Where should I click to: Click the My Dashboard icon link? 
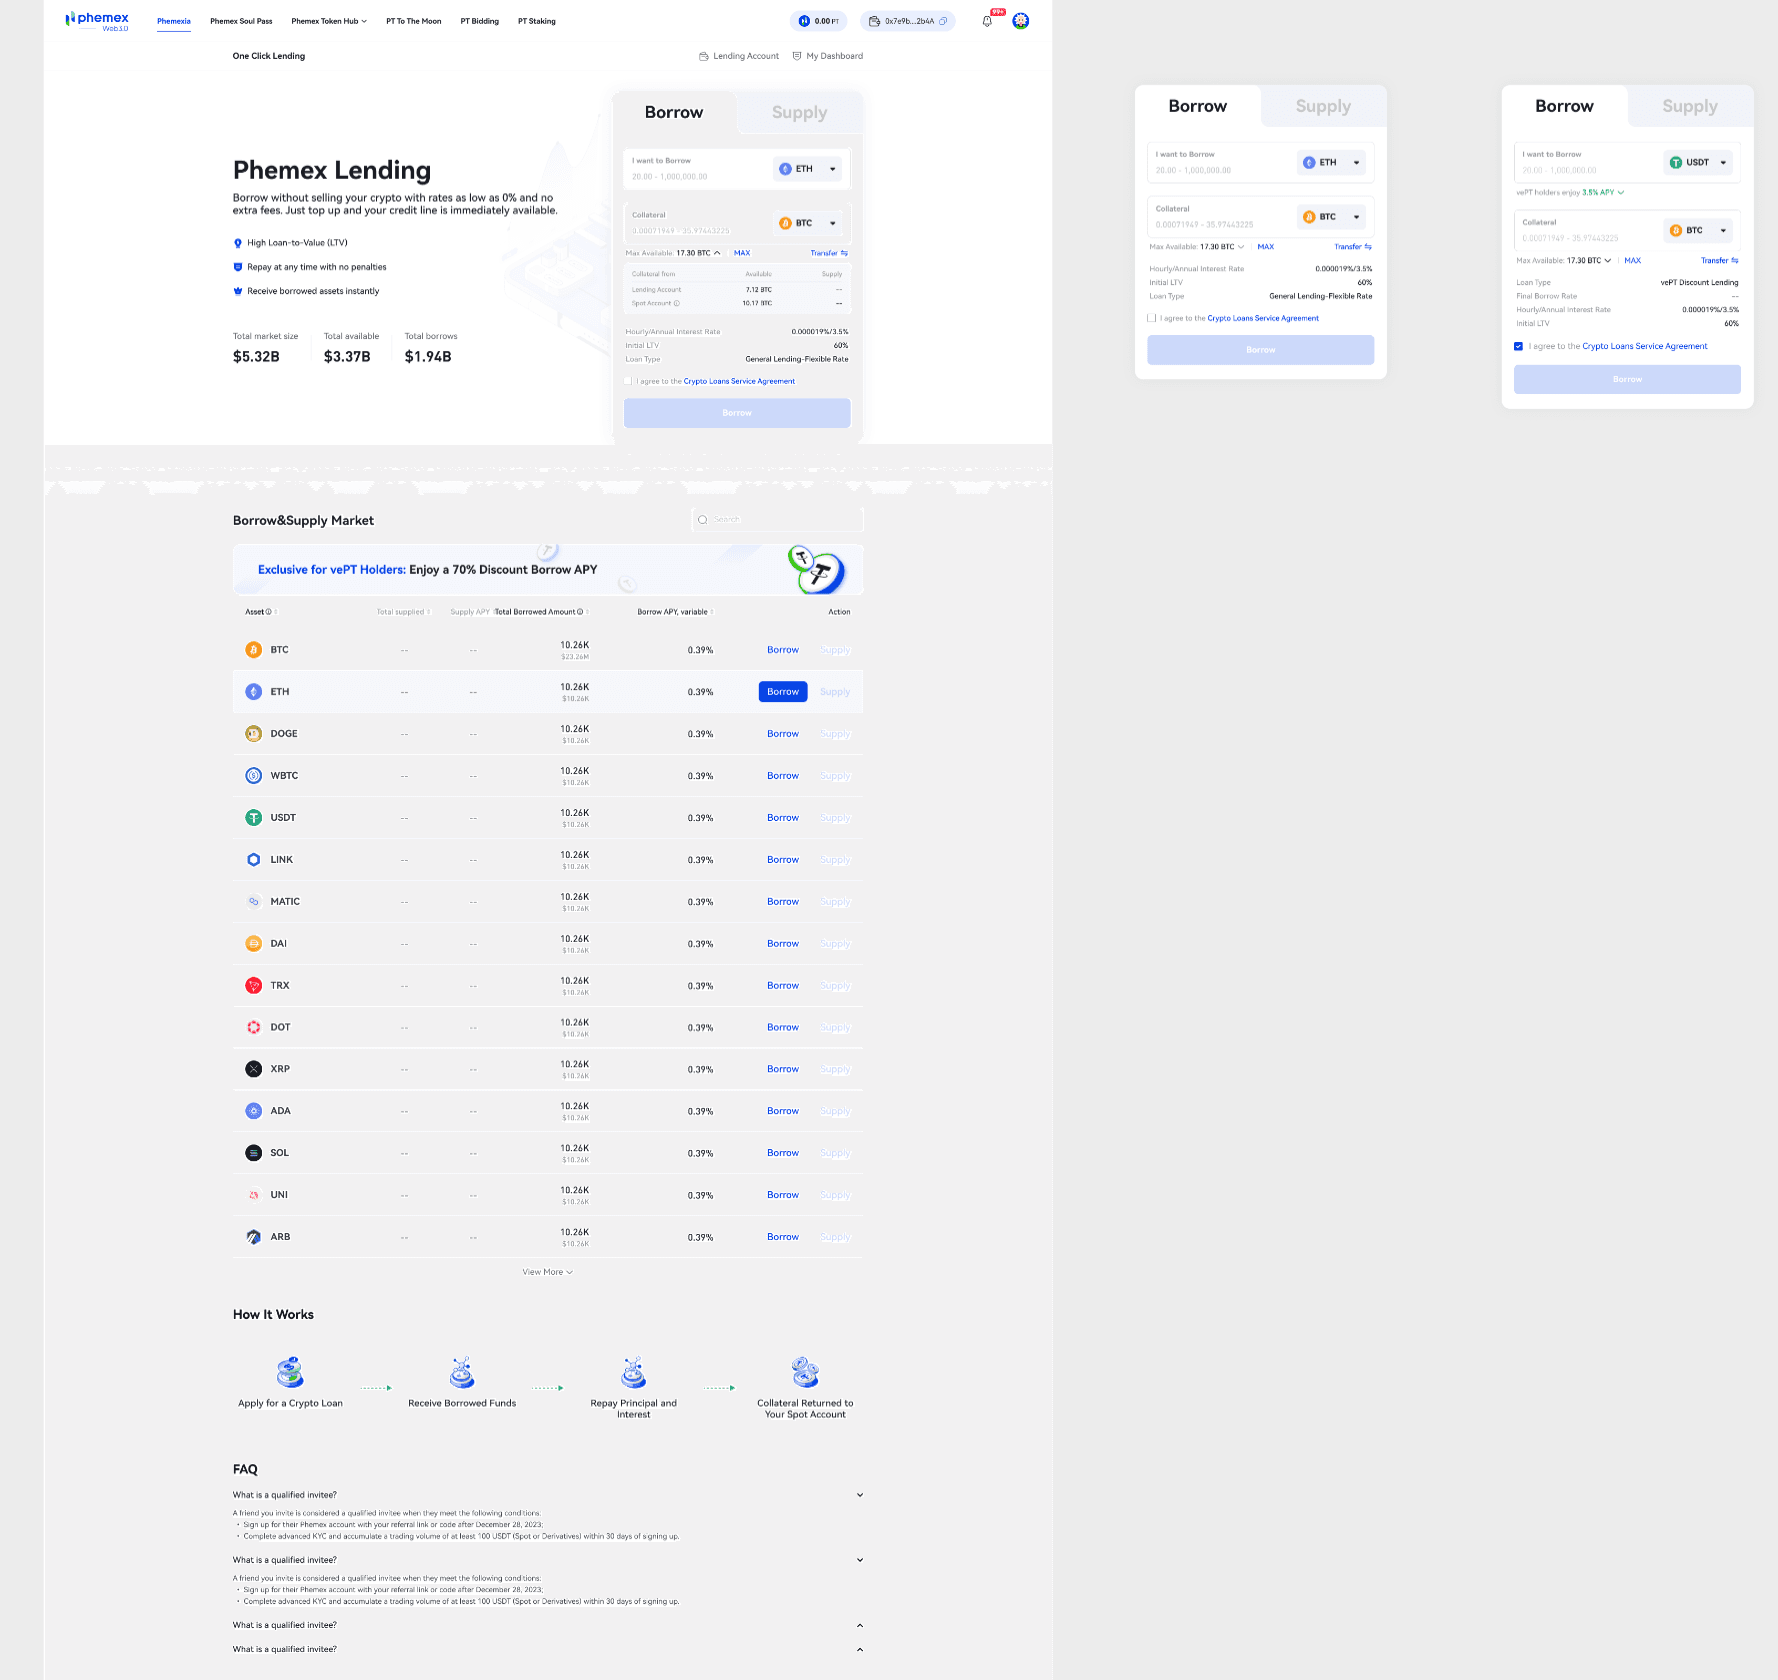tap(797, 56)
